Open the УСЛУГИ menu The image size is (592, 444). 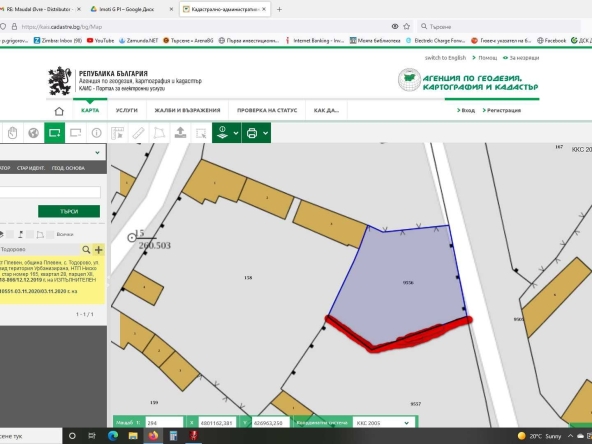[x=126, y=110]
